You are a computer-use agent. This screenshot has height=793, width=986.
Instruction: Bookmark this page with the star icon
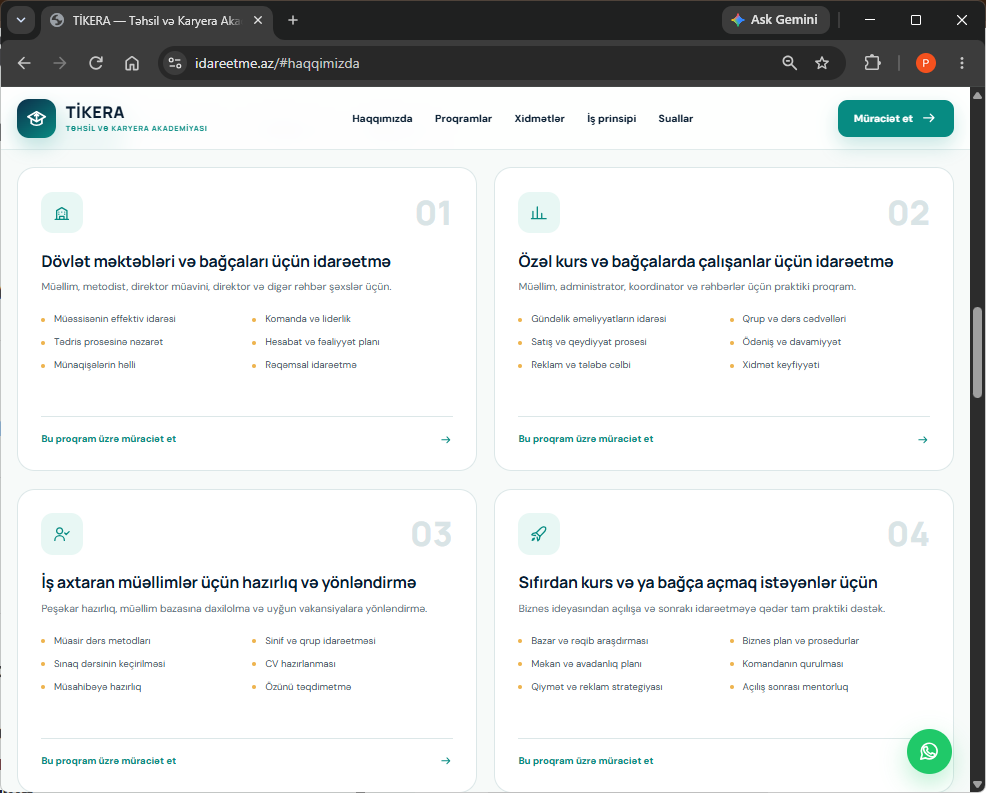tap(822, 63)
